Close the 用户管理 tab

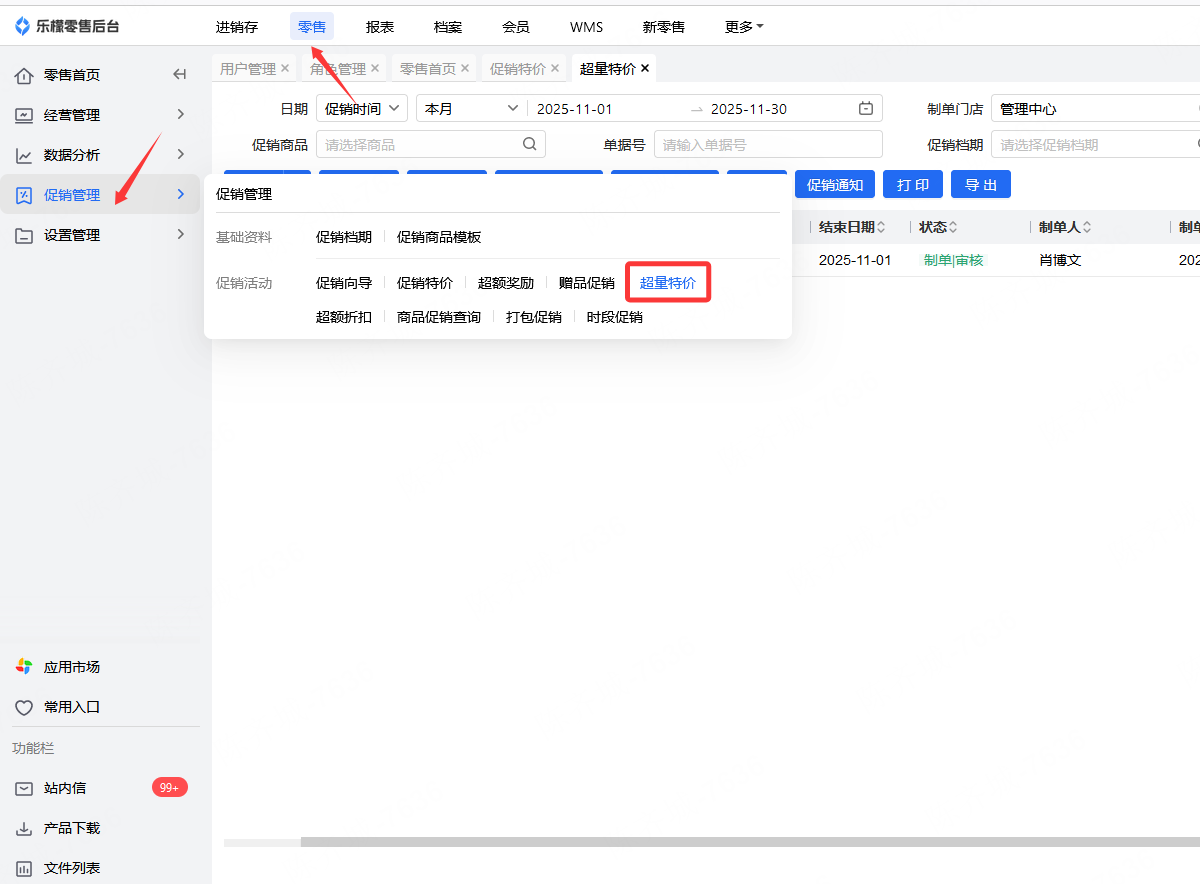(285, 68)
